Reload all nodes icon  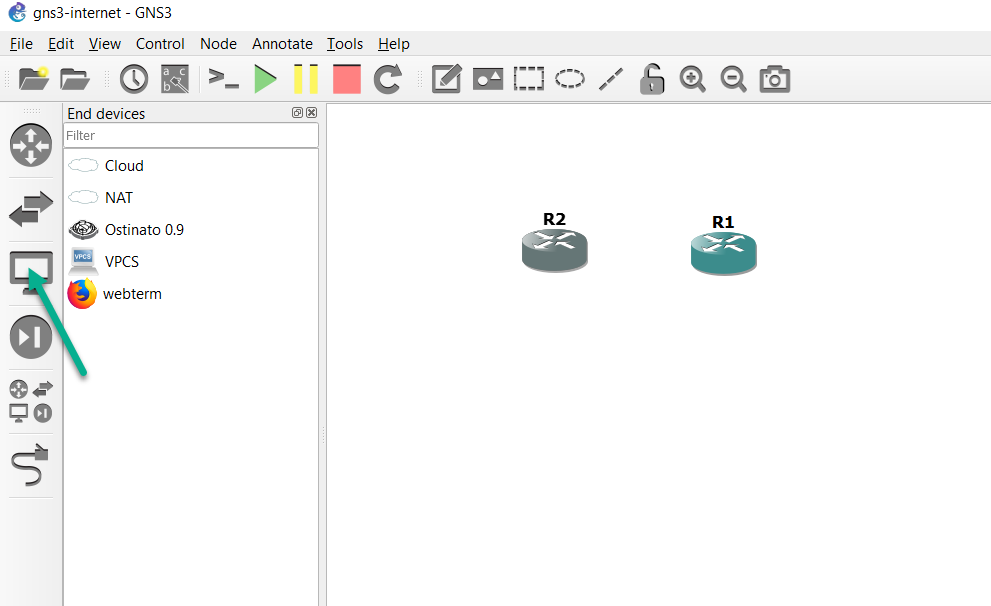[x=387, y=79]
